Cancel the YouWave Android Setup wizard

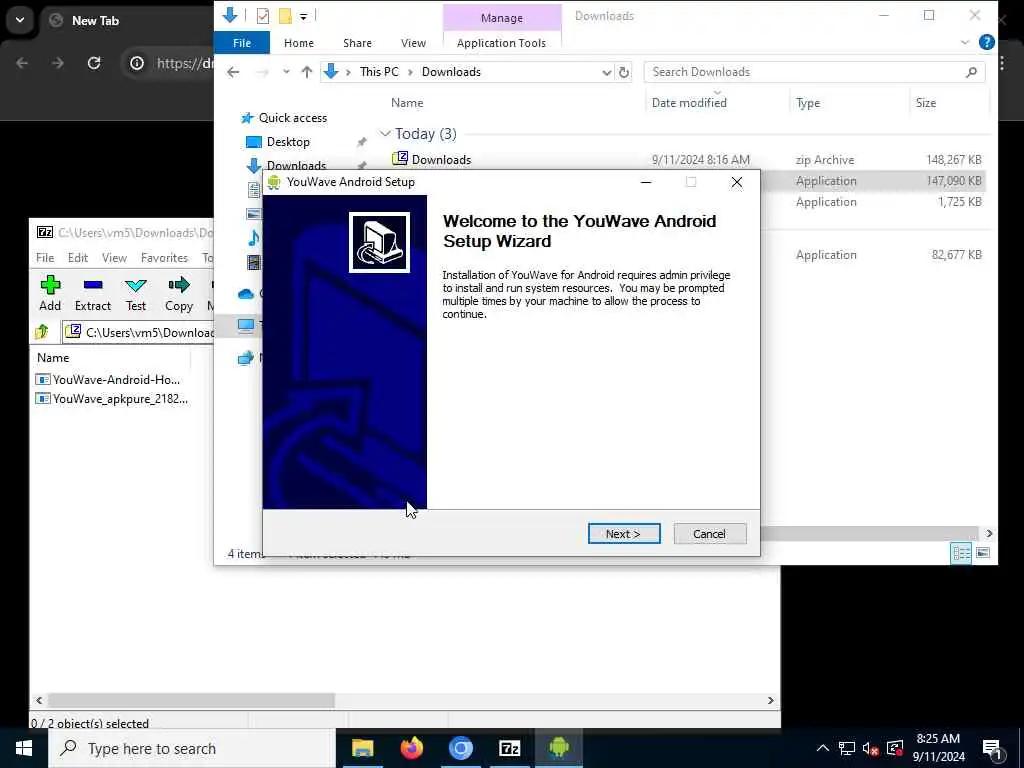coord(709,534)
